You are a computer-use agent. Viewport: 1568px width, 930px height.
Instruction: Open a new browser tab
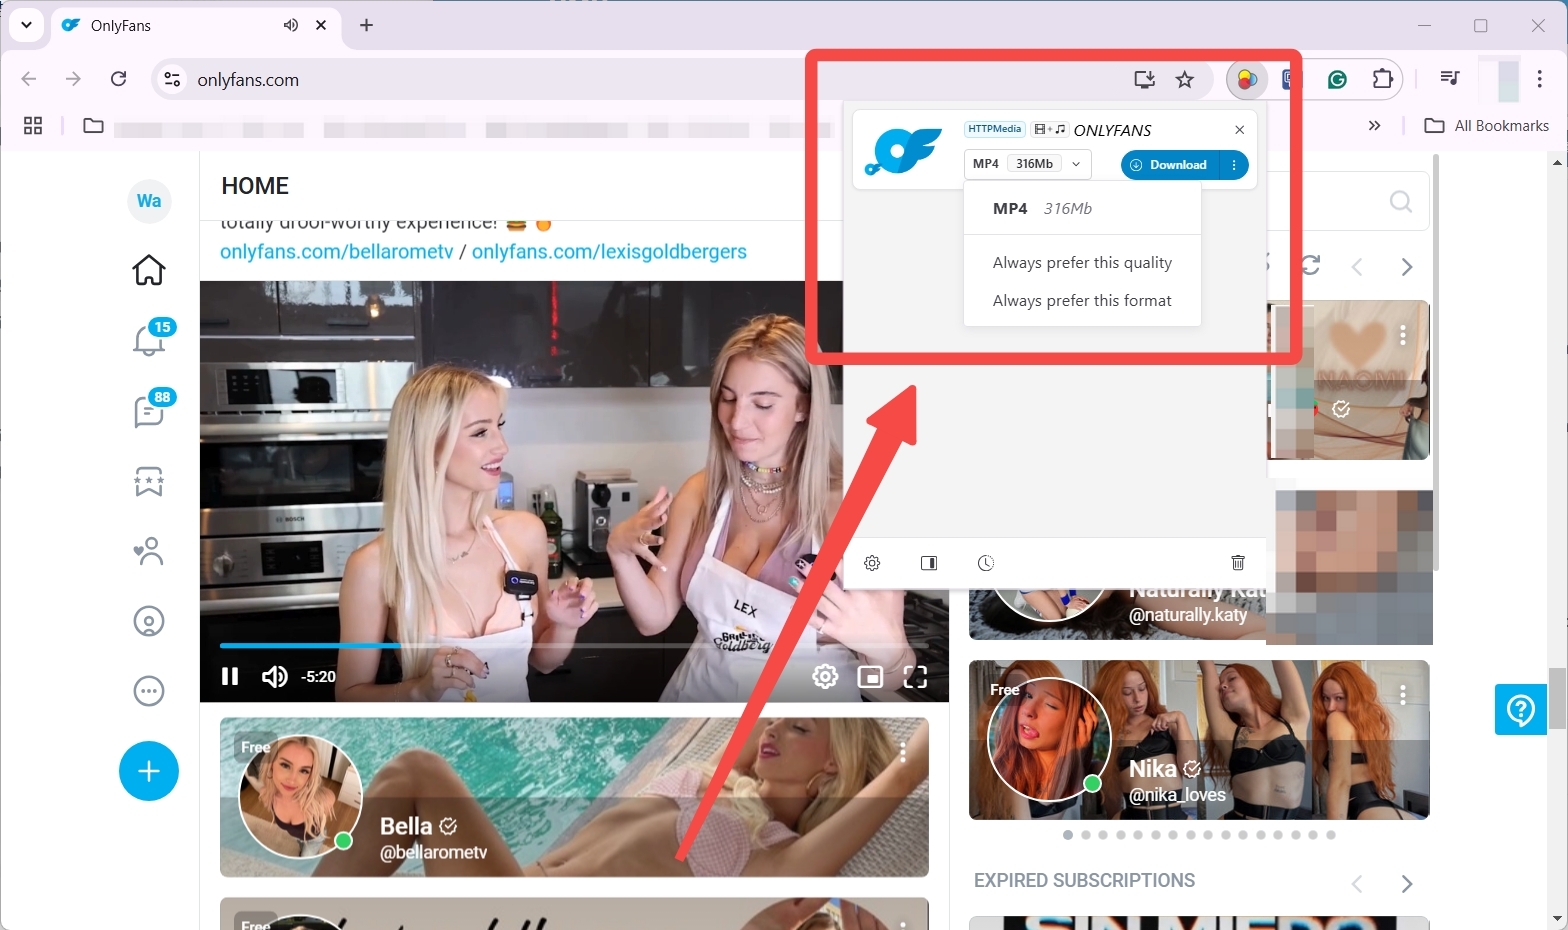pos(367,25)
